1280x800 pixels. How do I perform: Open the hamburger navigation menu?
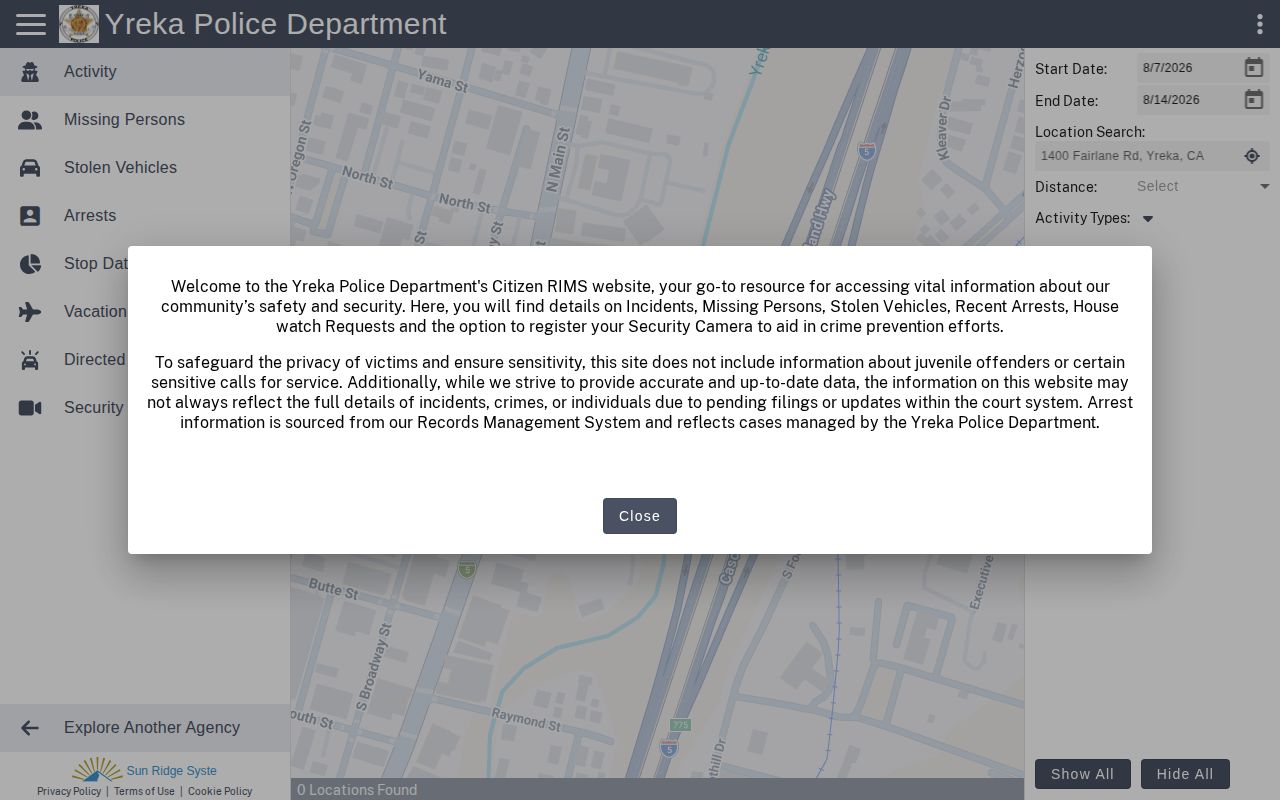point(31,24)
